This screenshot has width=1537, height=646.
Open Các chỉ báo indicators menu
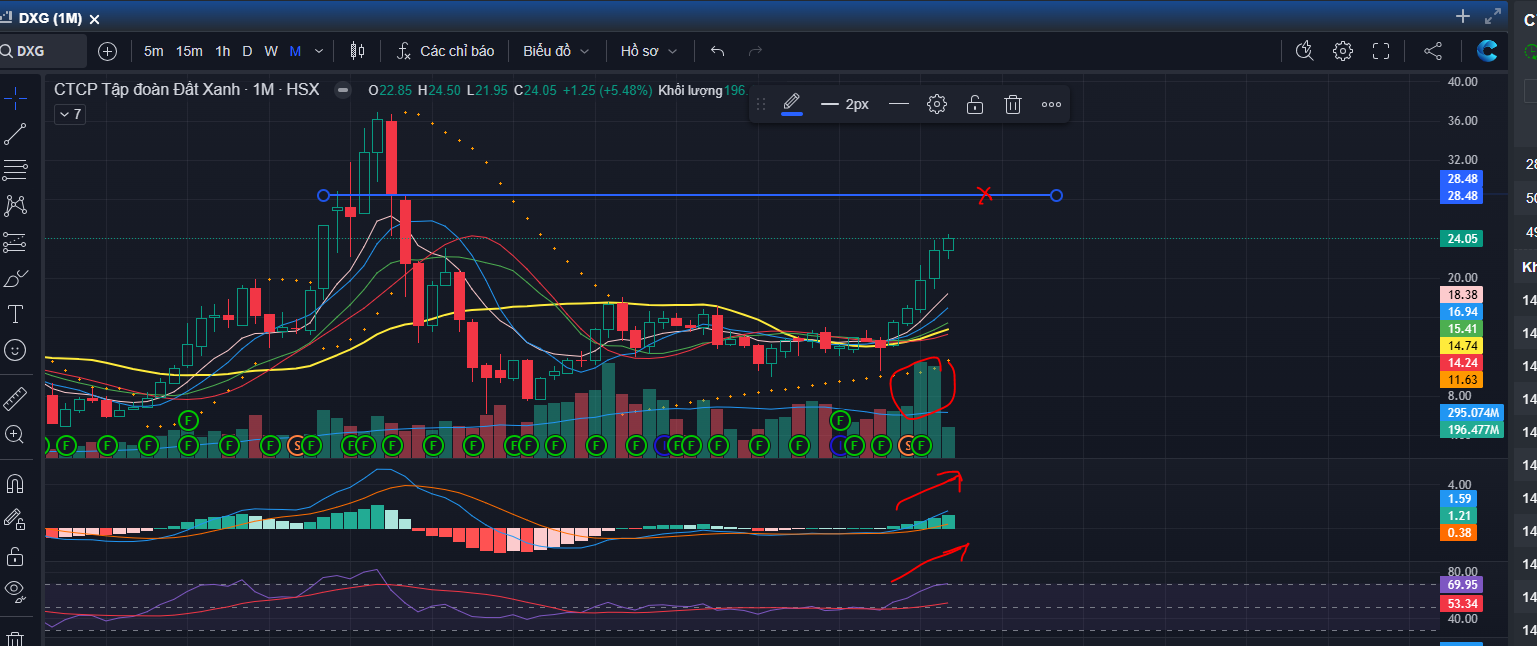click(x=446, y=51)
